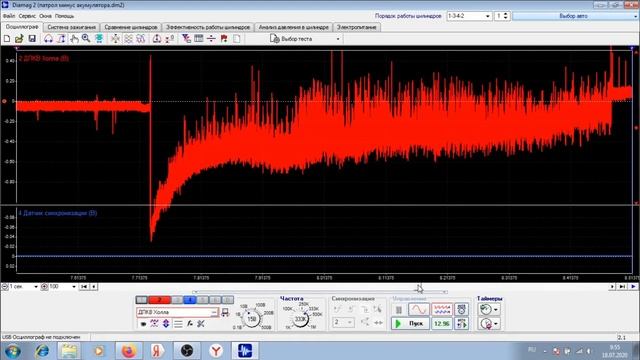
Task: Jump to the end of the recording
Action: coord(622,287)
